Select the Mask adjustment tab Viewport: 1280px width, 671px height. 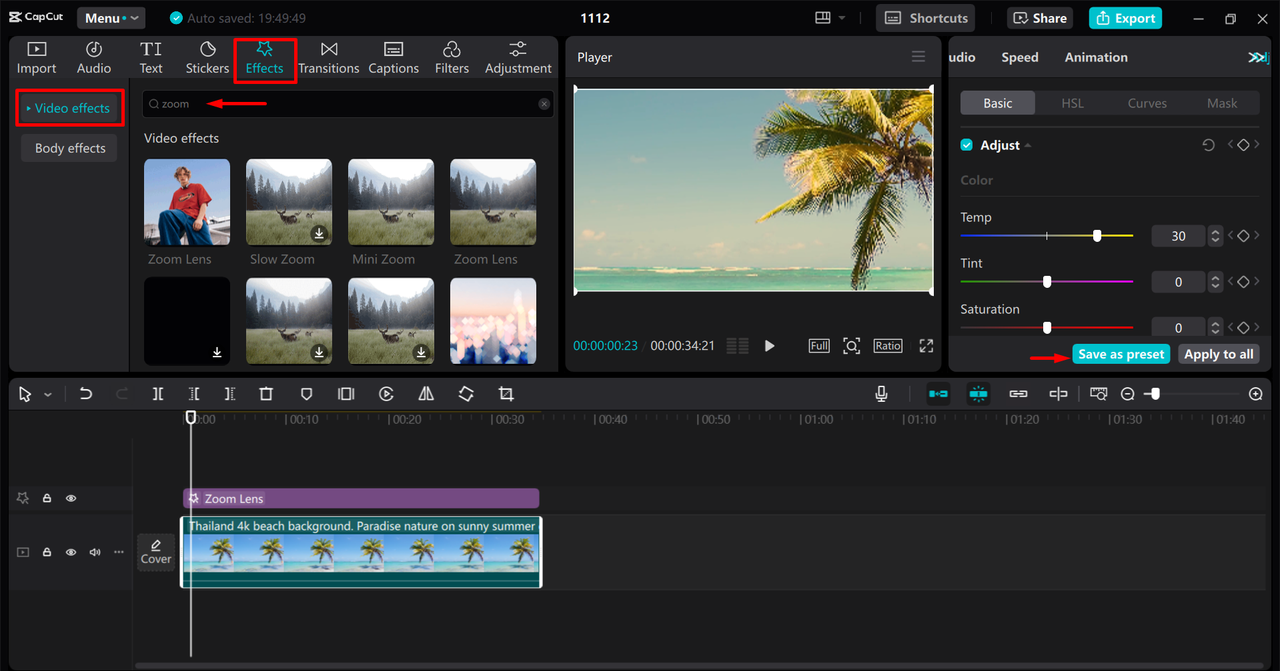pos(1222,103)
